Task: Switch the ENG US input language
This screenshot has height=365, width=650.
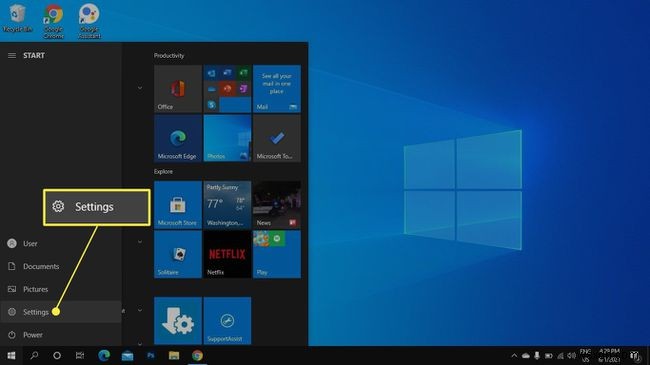Action: (x=585, y=355)
